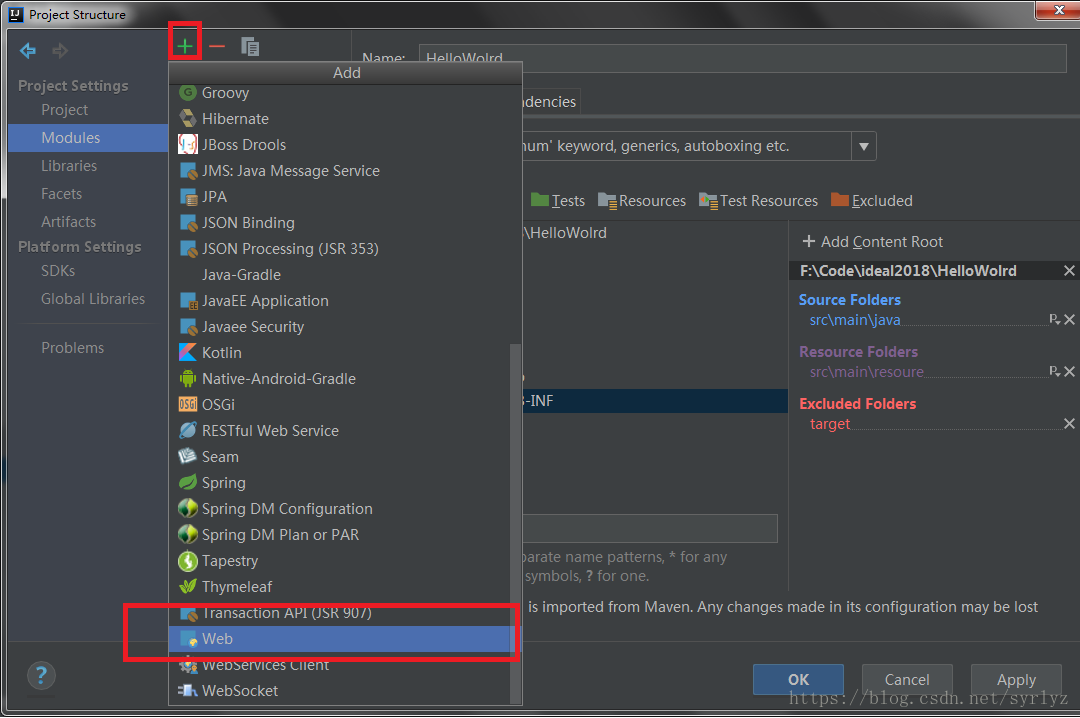
Task: Edit properties of src\main\resoure folder
Action: (x=1055, y=371)
